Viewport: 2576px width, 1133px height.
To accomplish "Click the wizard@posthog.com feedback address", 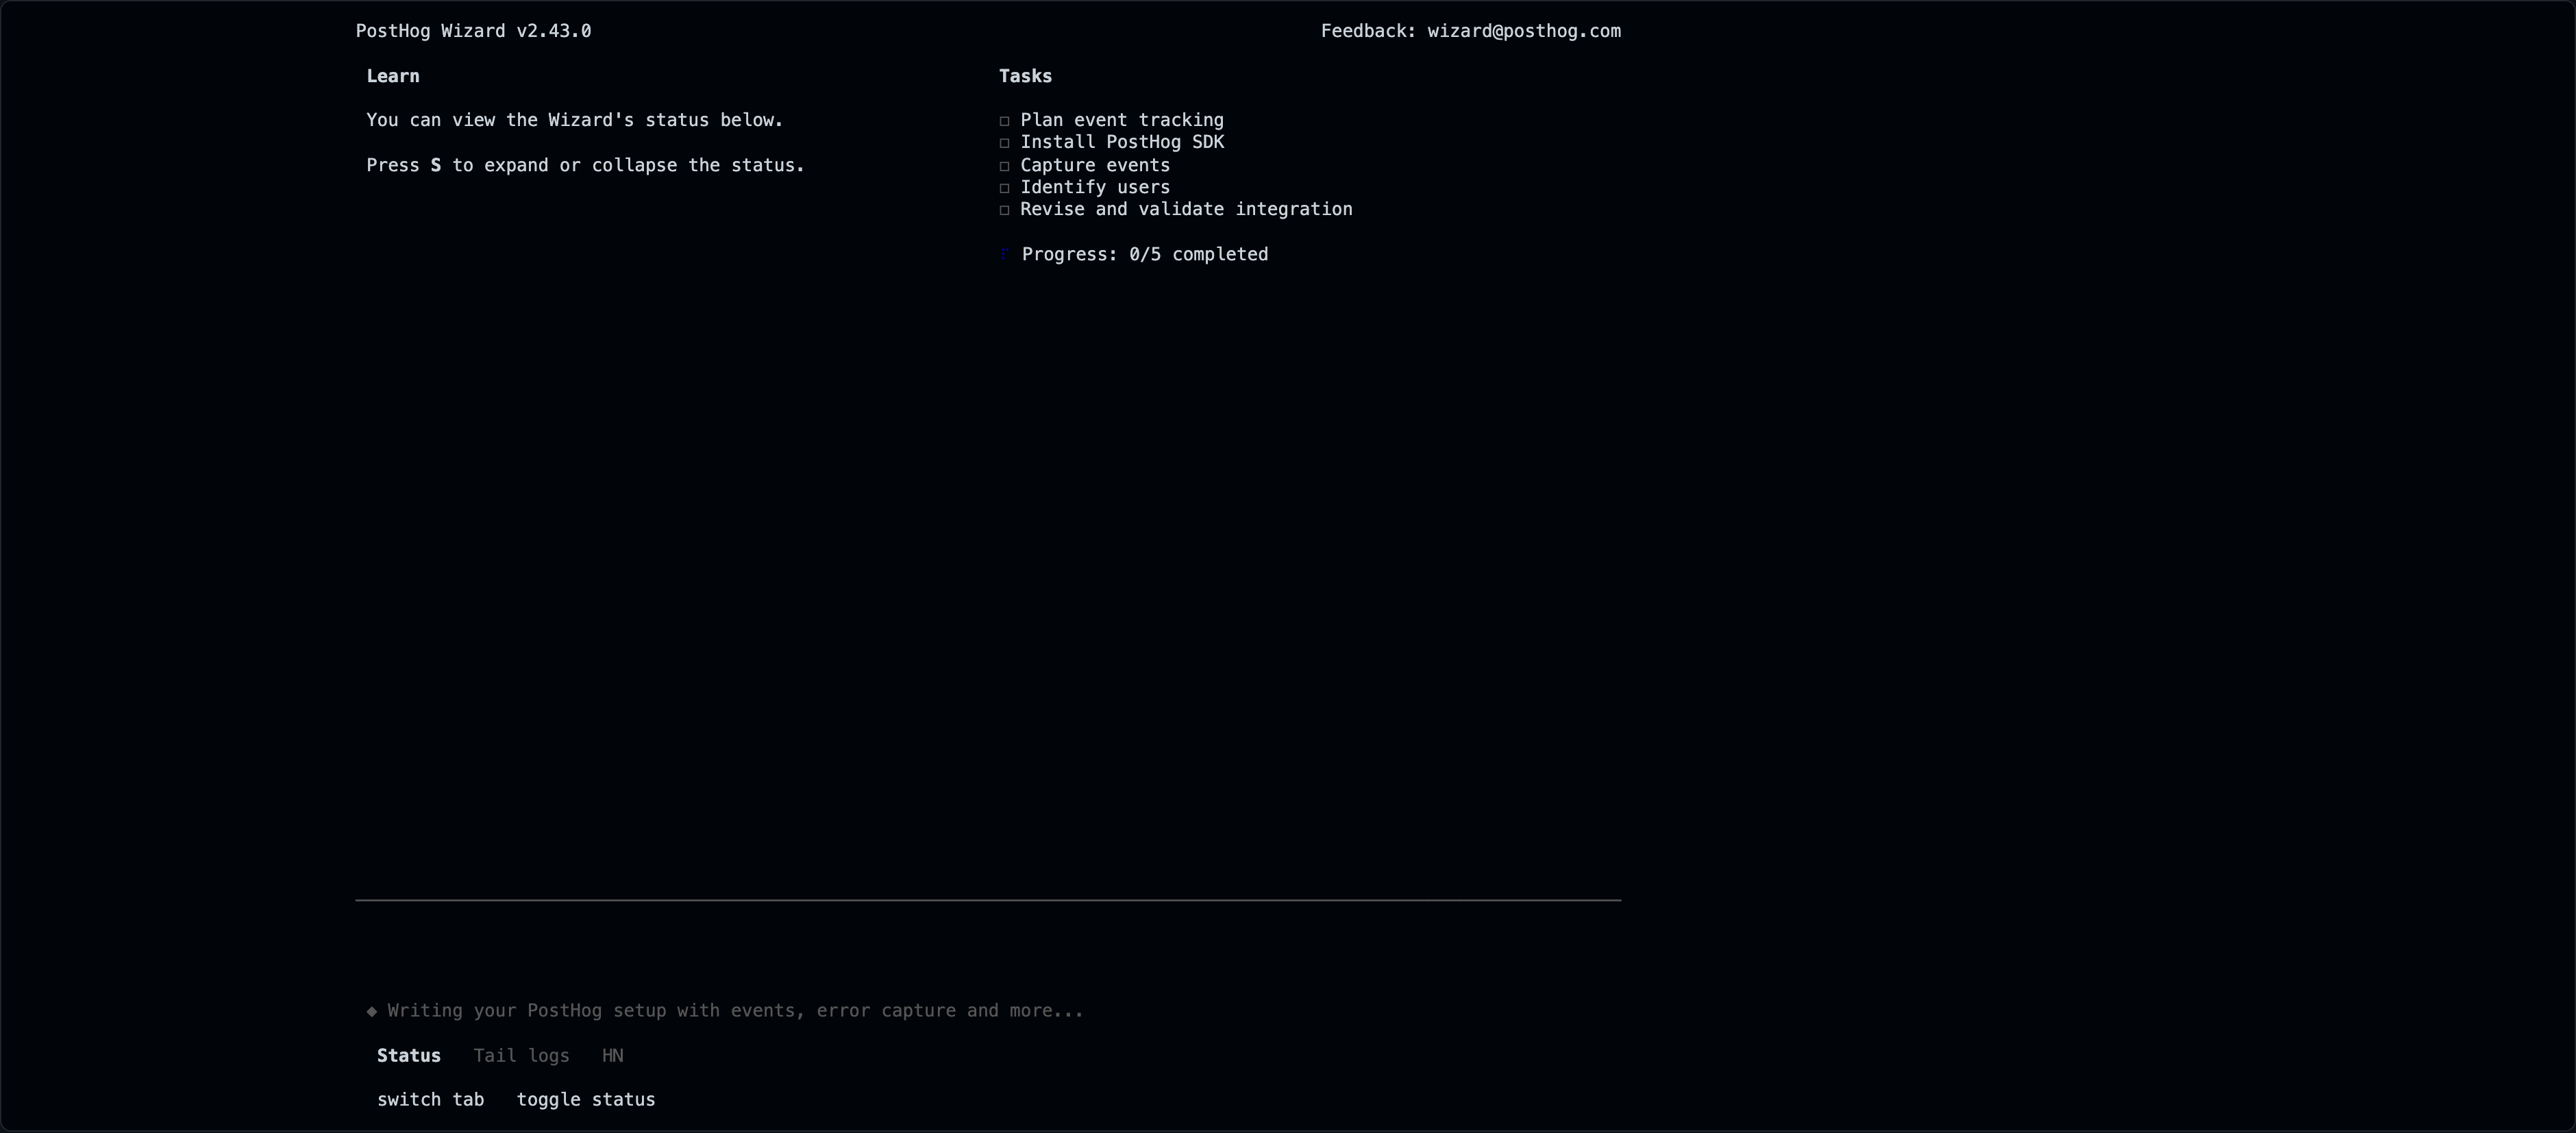I will coord(1524,31).
